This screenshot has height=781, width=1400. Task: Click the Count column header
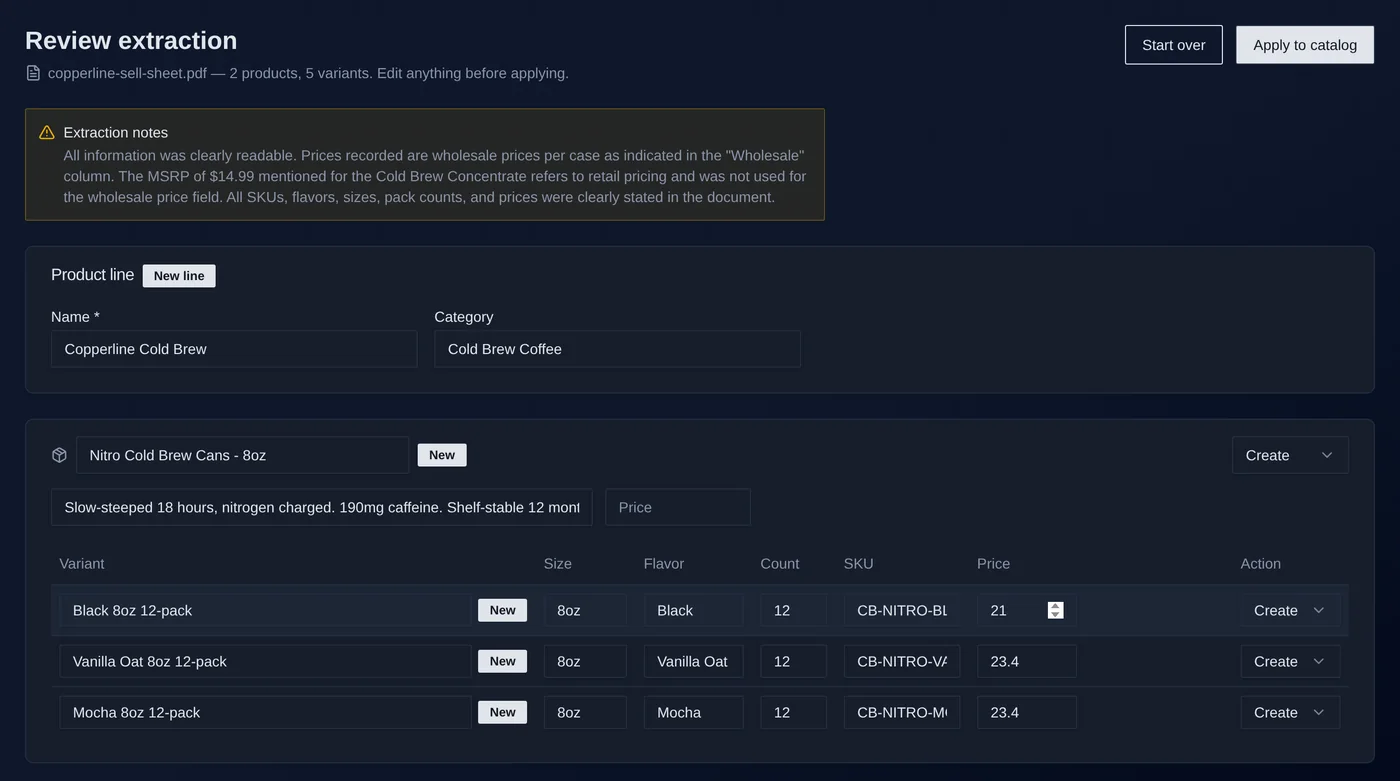(x=780, y=563)
